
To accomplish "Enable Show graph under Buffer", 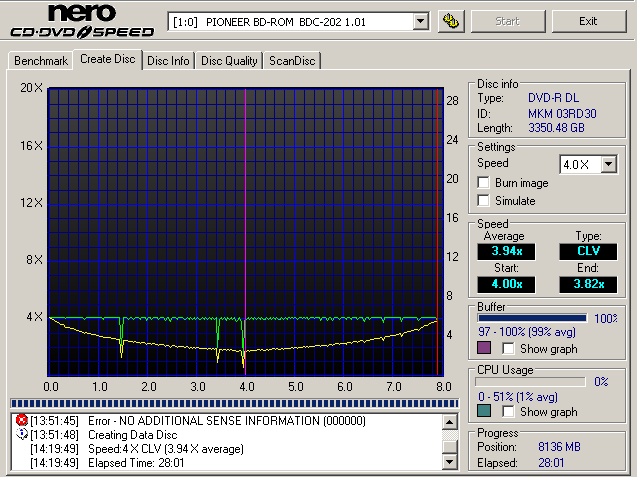I will point(509,349).
